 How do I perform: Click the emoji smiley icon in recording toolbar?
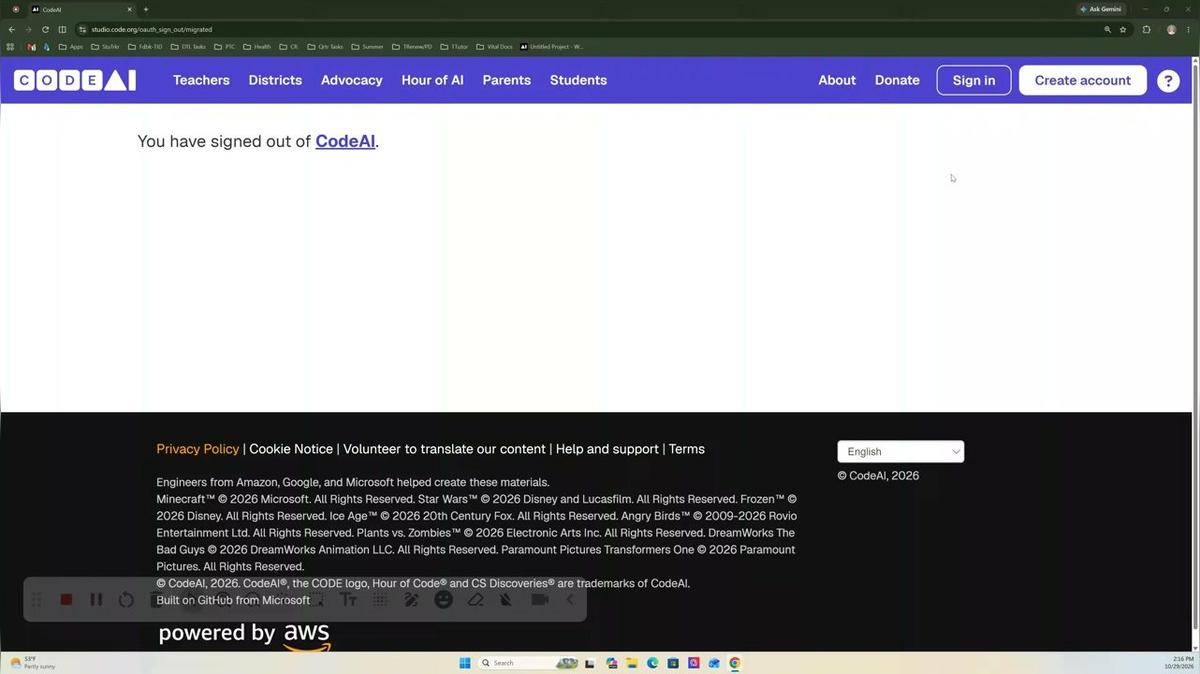[x=444, y=599]
